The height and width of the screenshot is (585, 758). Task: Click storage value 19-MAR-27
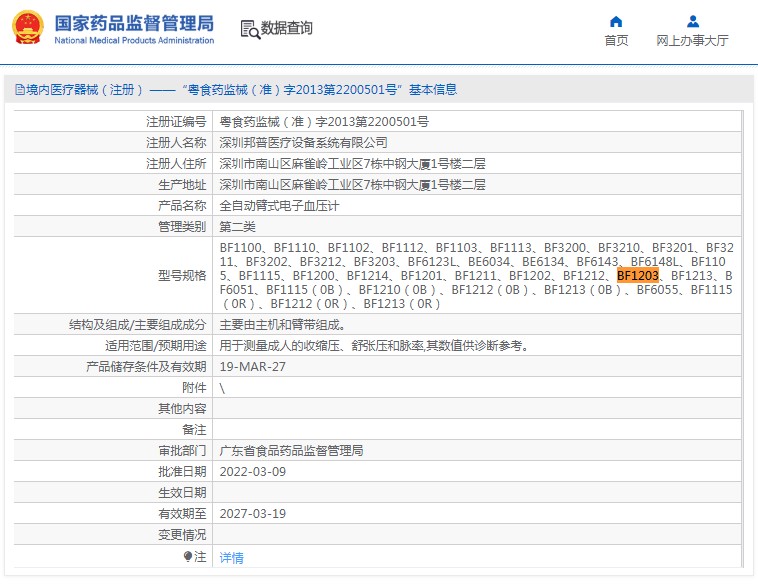[x=252, y=366]
